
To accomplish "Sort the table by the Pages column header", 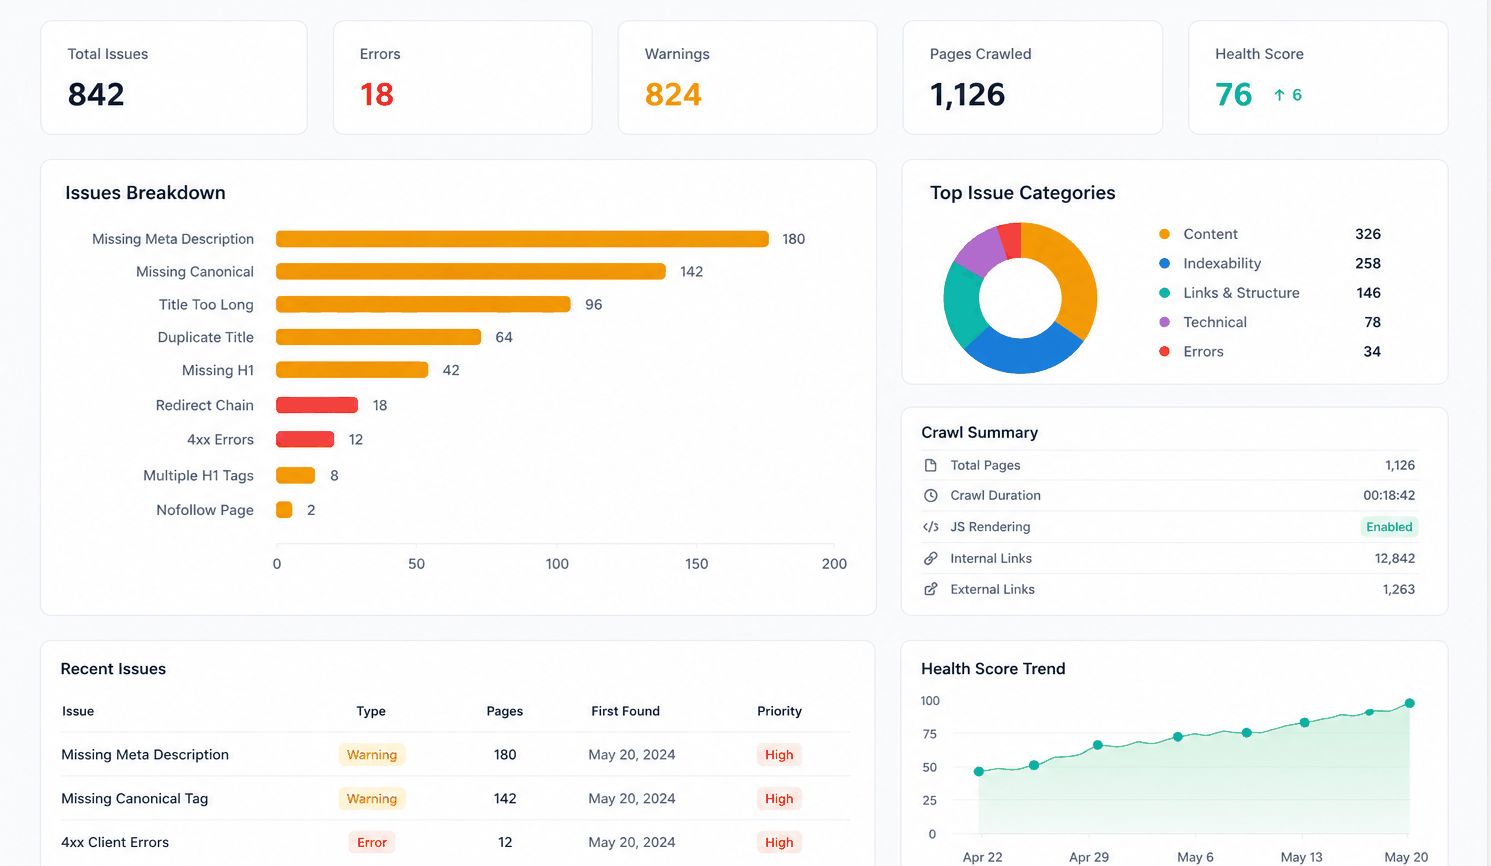I will (505, 711).
